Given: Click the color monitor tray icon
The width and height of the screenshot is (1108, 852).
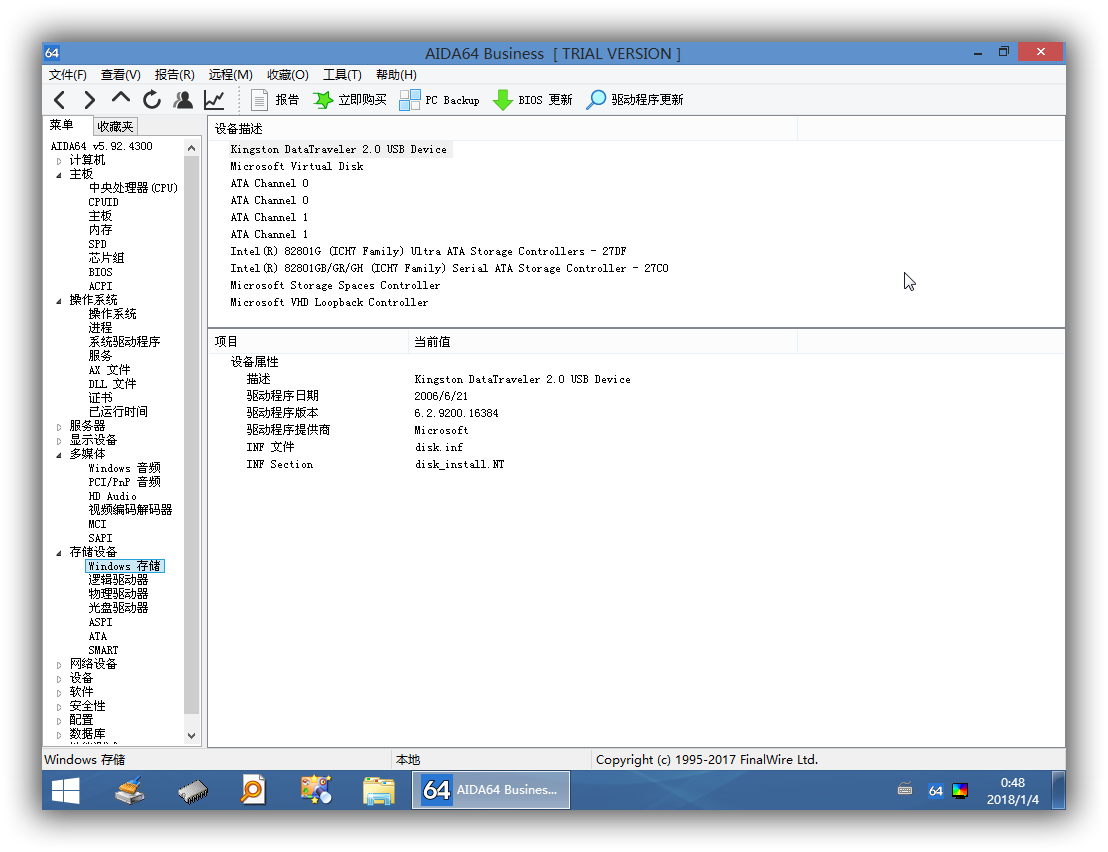Looking at the screenshot, I should pyautogui.click(x=960, y=791).
